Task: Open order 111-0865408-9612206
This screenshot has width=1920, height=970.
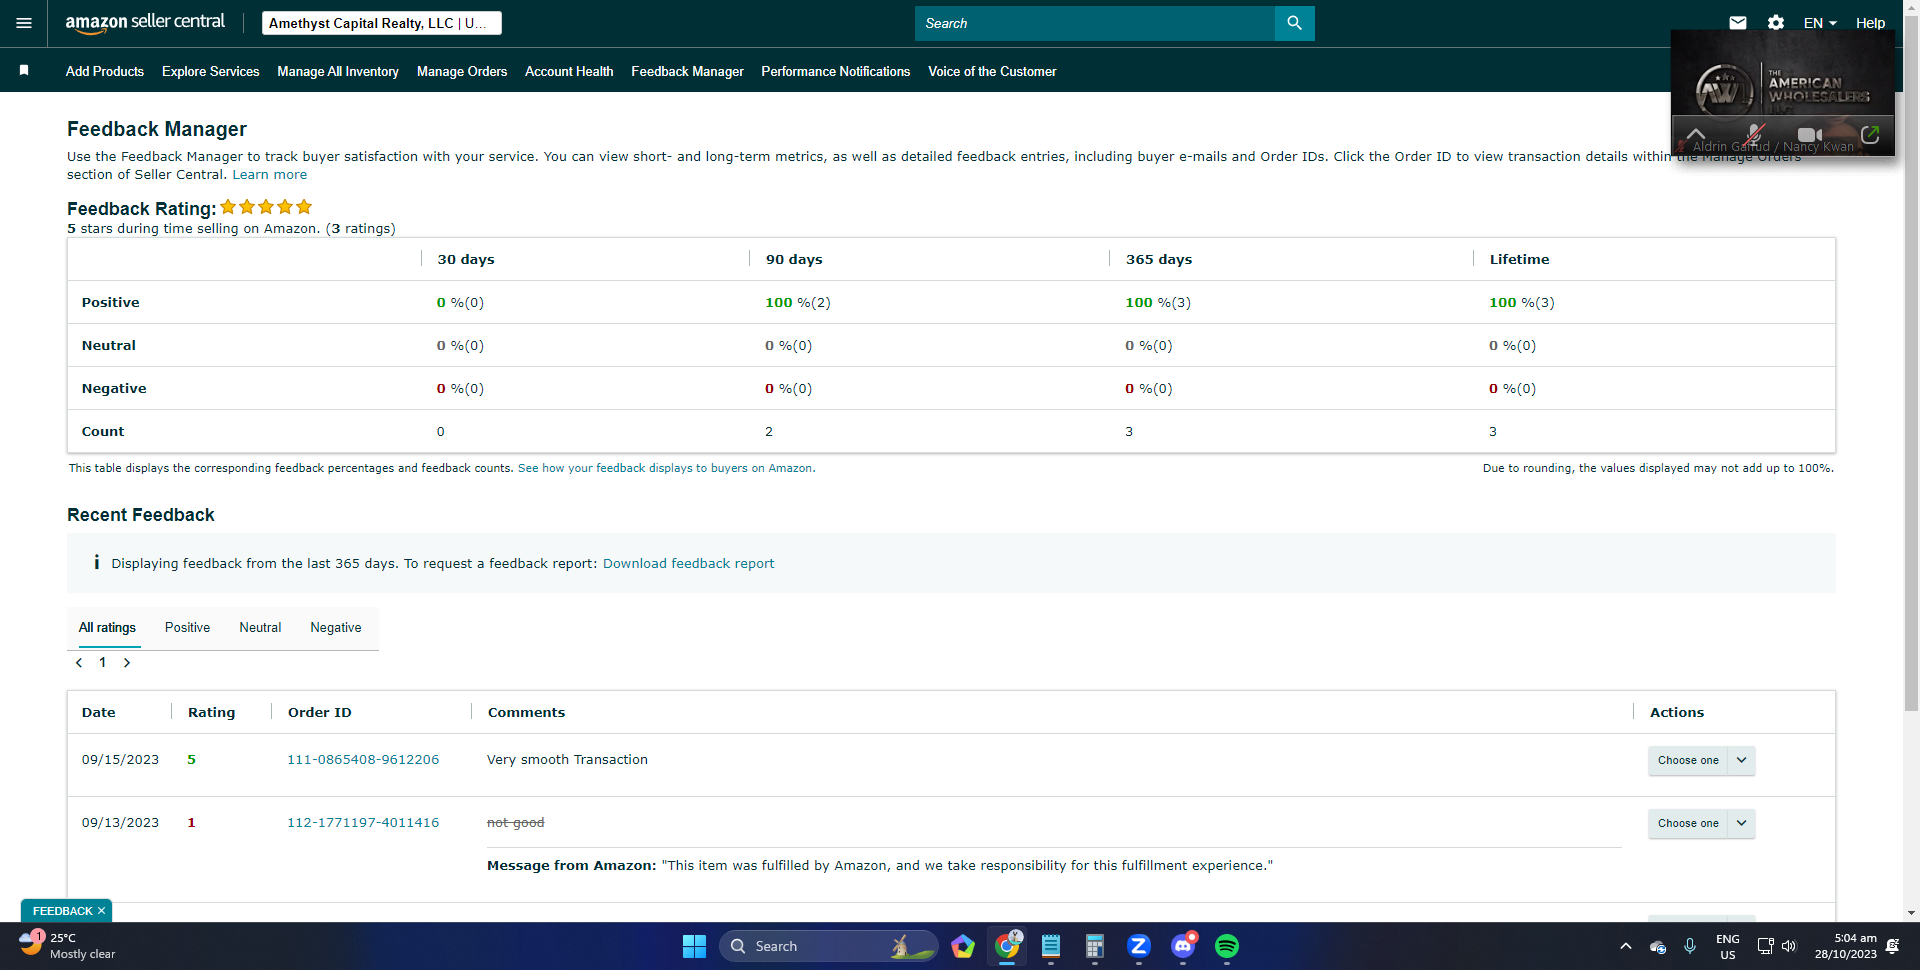Action: point(363,760)
